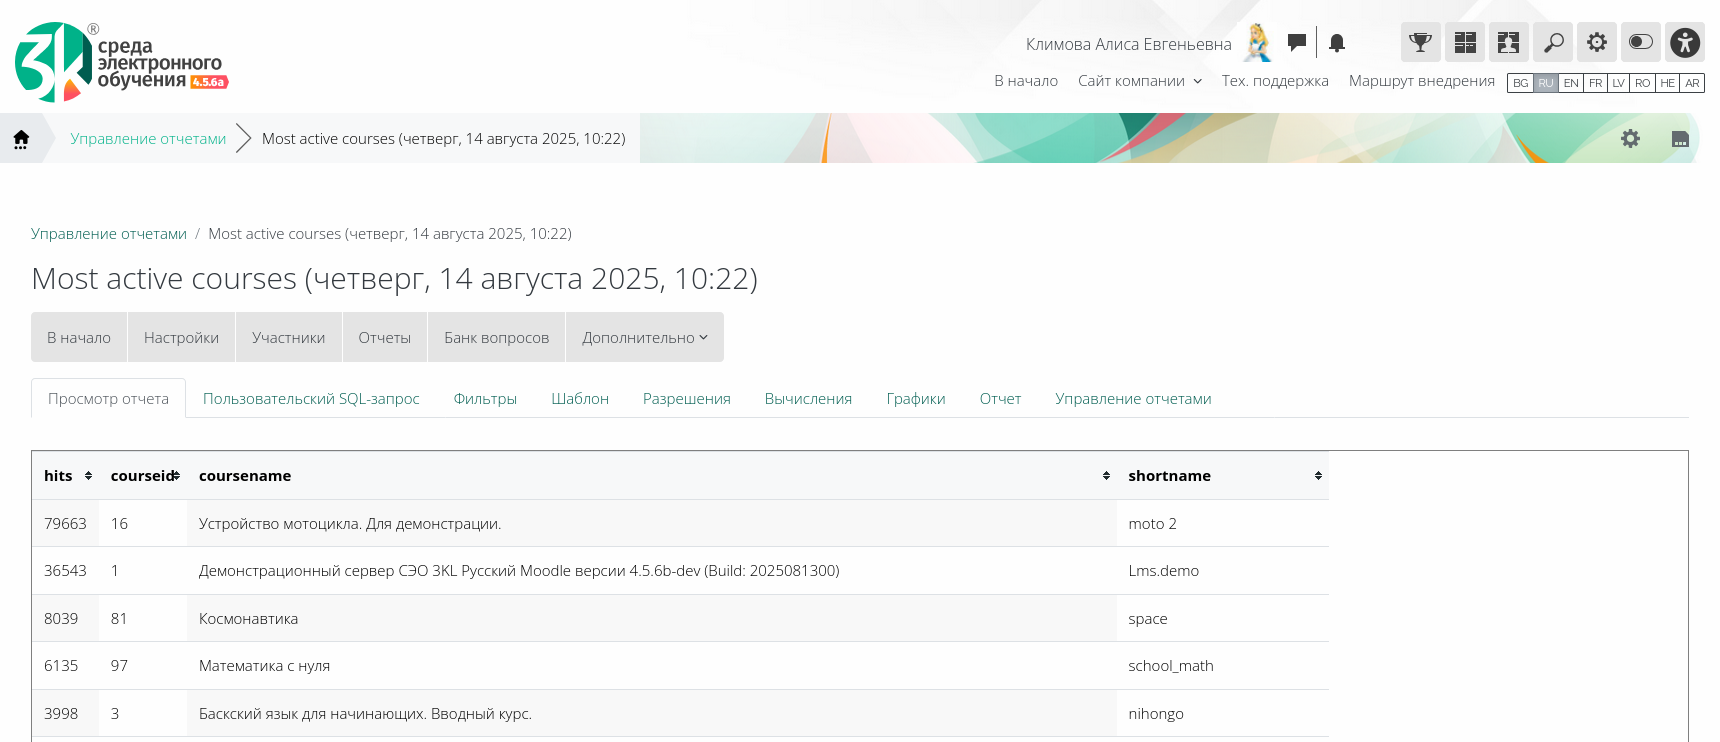
Task: Open the accessibility options icon
Action: coord(1685,43)
